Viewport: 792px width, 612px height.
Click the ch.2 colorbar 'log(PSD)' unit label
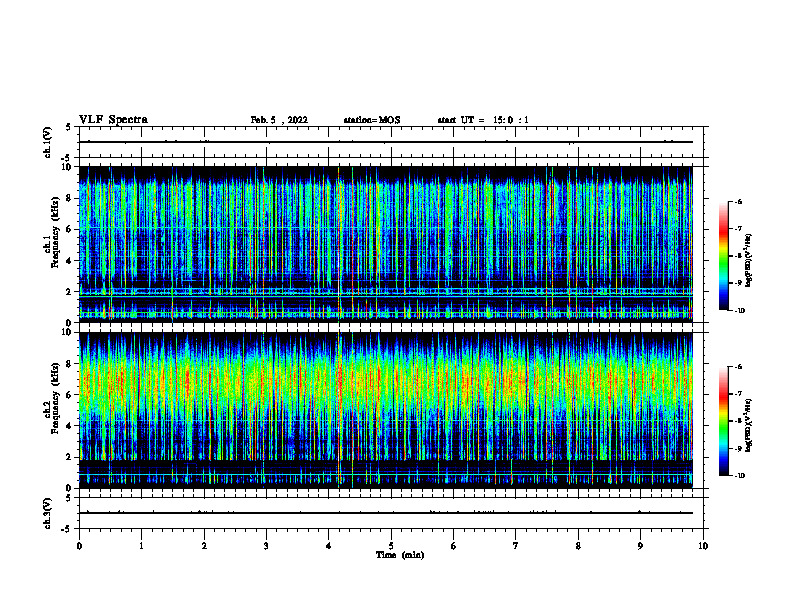point(748,425)
